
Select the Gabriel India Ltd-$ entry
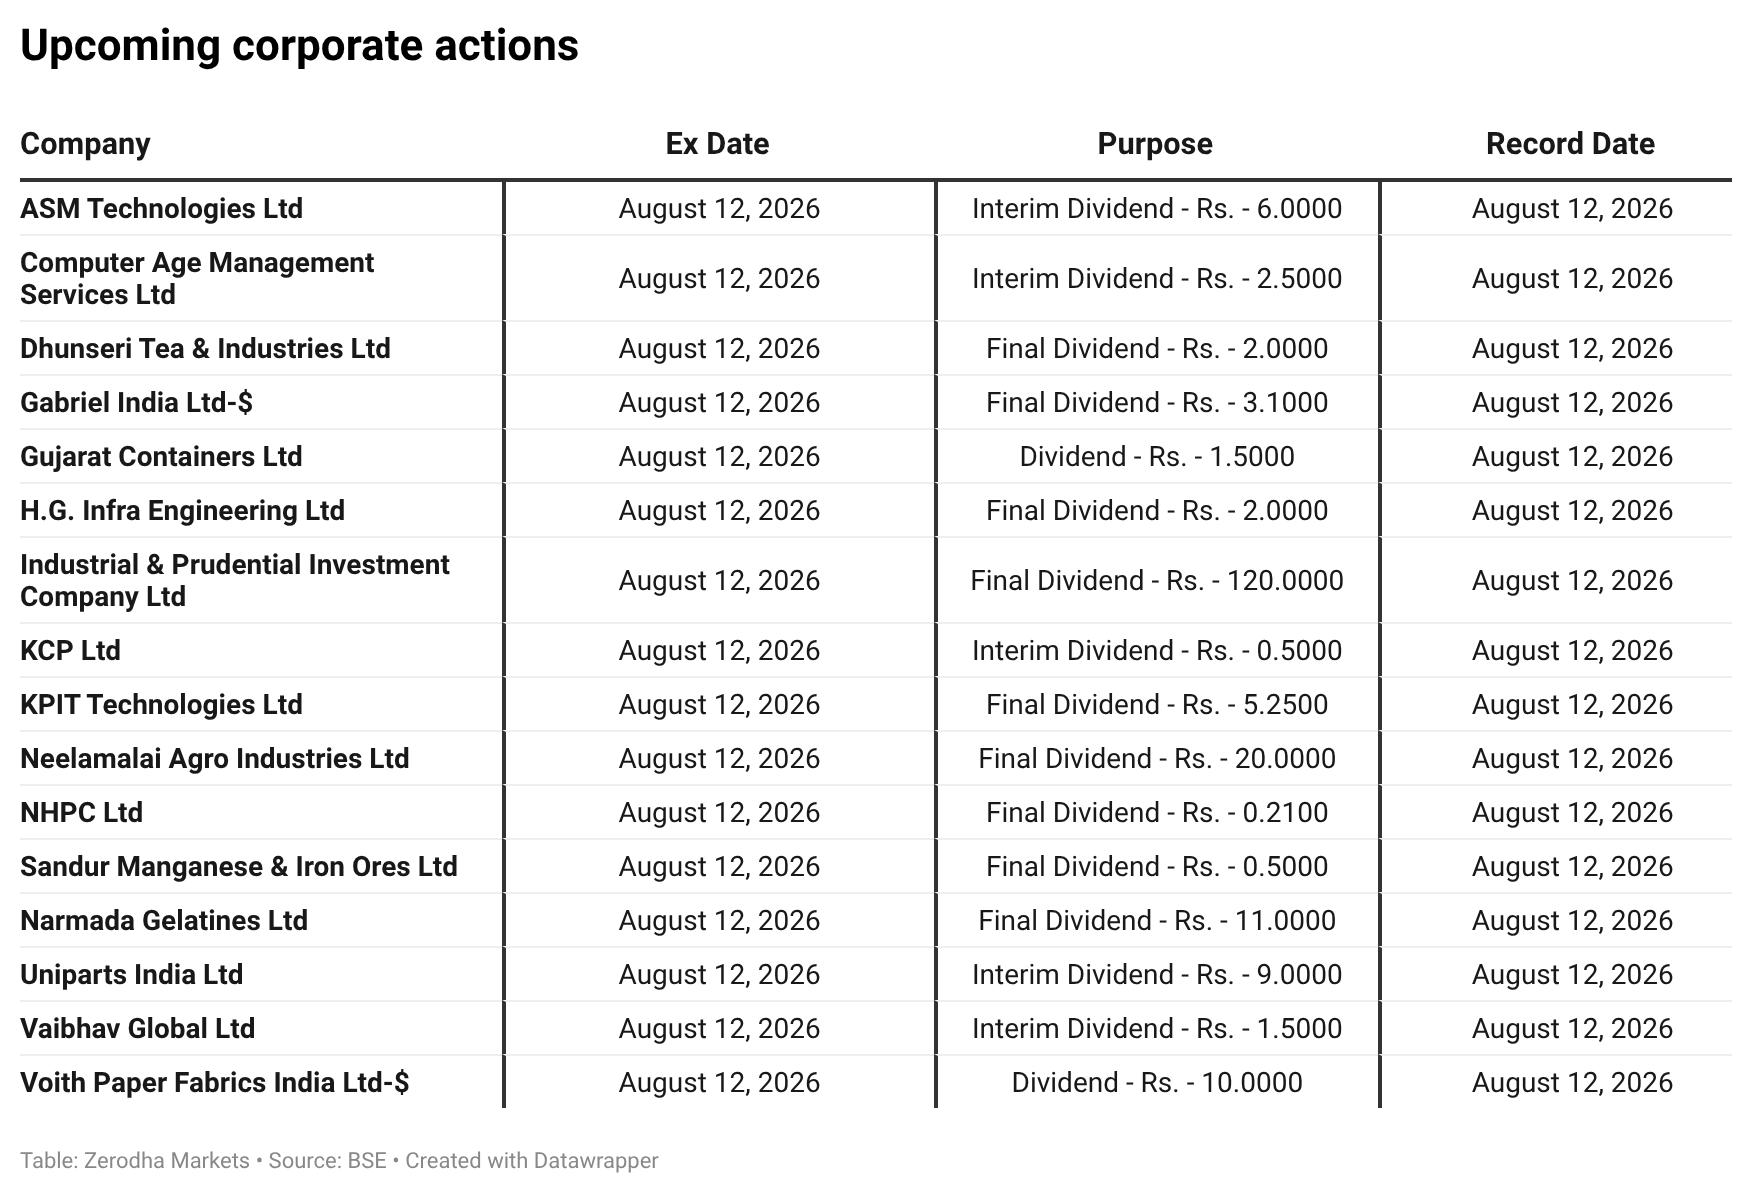click(136, 402)
